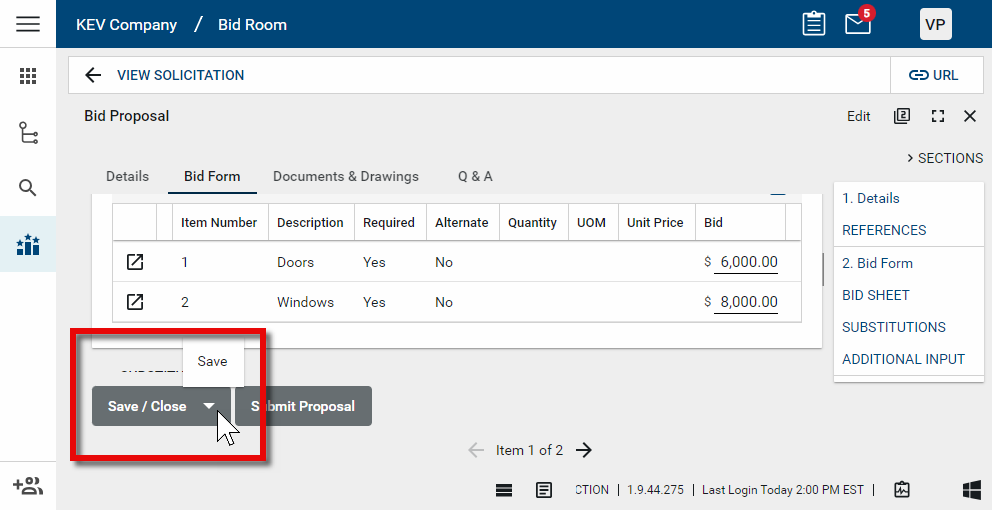Open the apps grid icon in sidebar

[28, 76]
